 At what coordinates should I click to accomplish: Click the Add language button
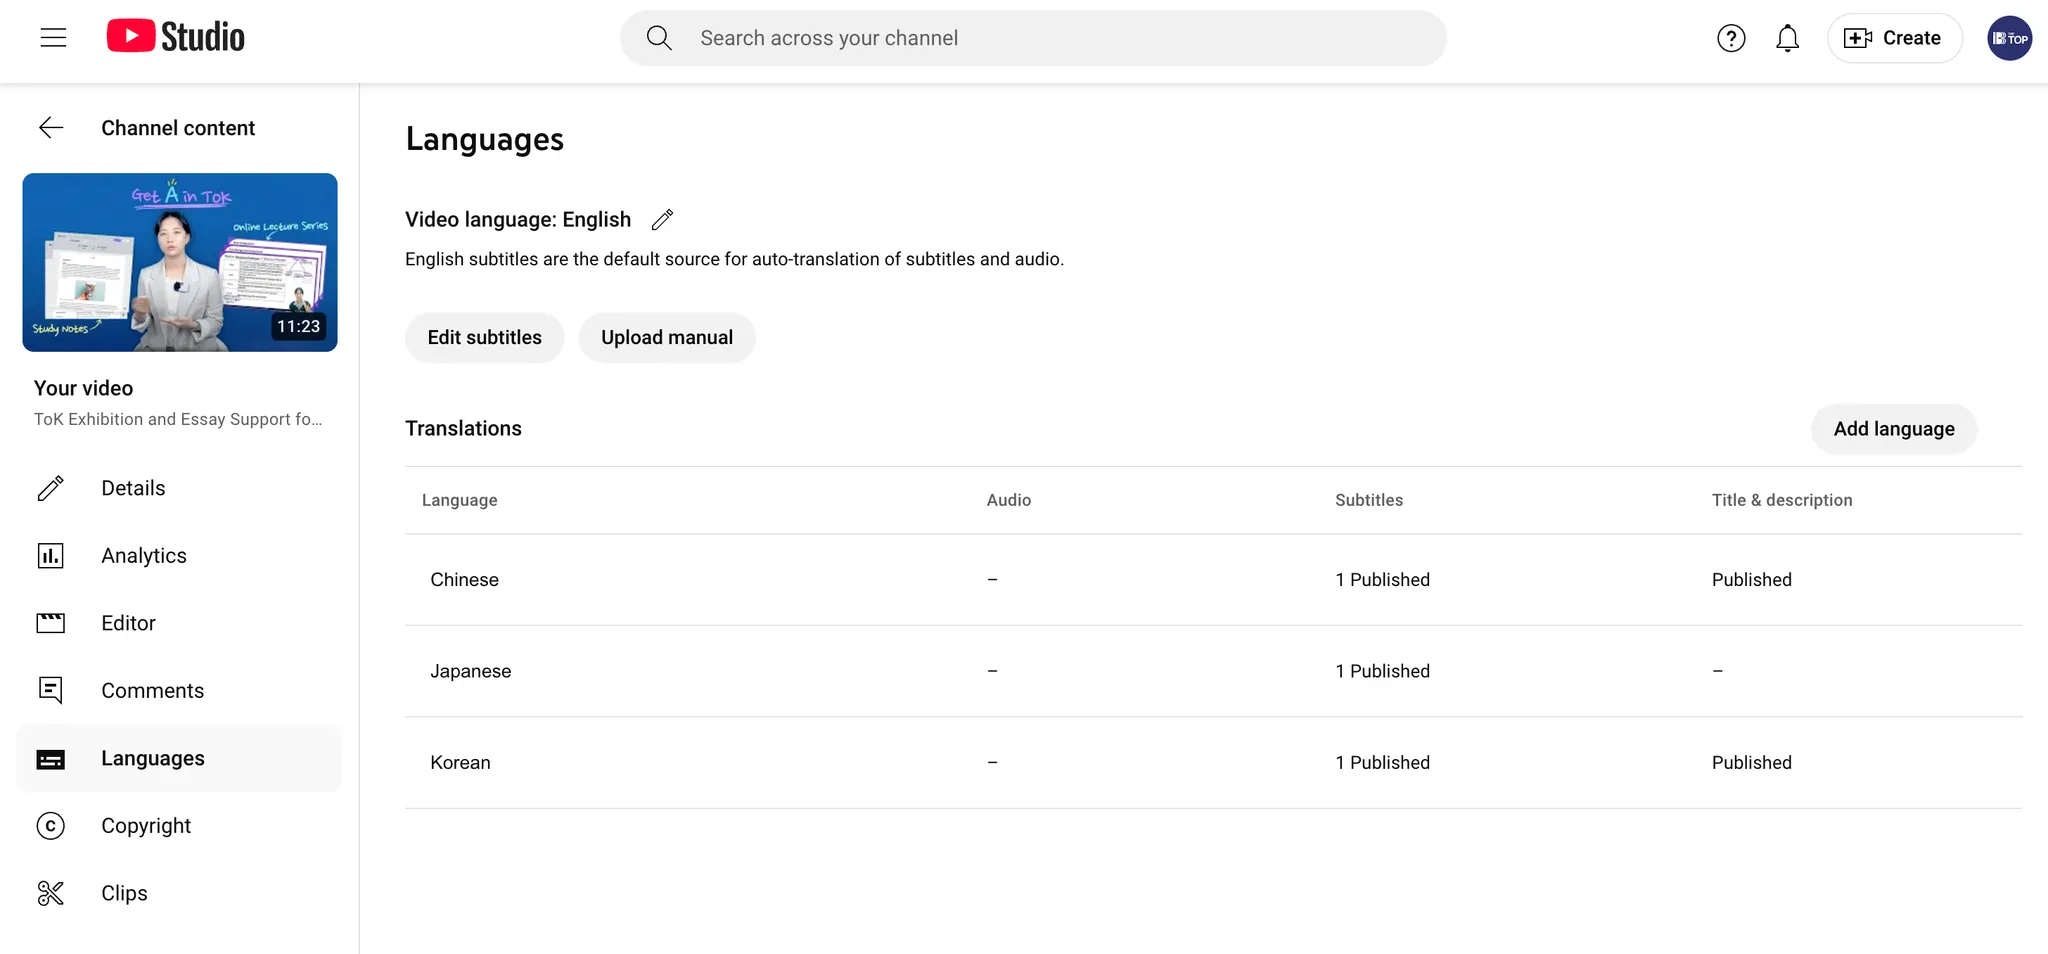(x=1893, y=429)
